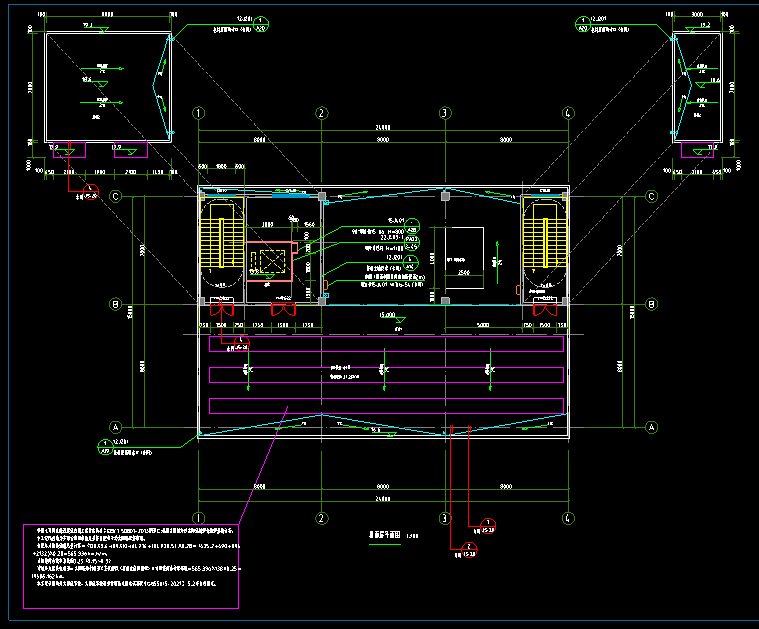This screenshot has width=759, height=629.
Task: Click the bottom grid axis bubble 2
Action: tap(321, 518)
